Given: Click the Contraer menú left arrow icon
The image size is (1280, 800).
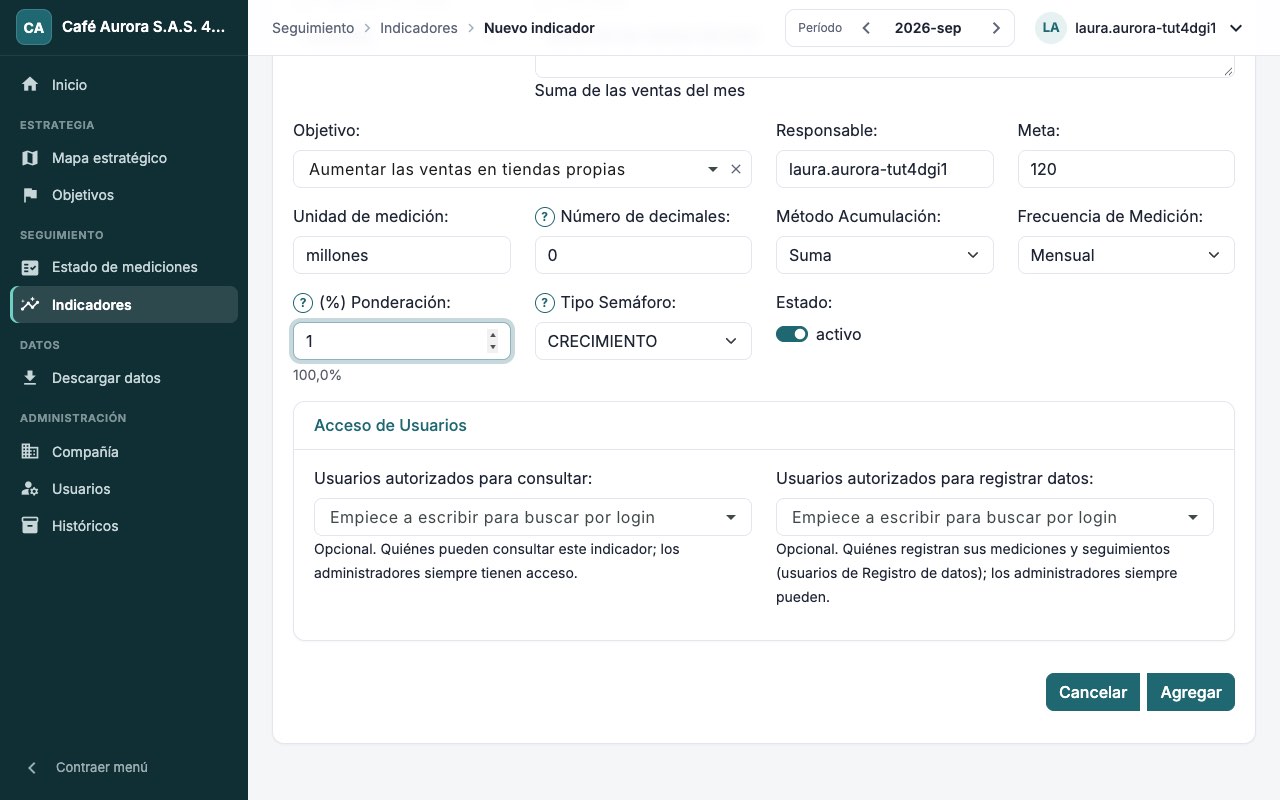Looking at the screenshot, I should click(x=32, y=768).
